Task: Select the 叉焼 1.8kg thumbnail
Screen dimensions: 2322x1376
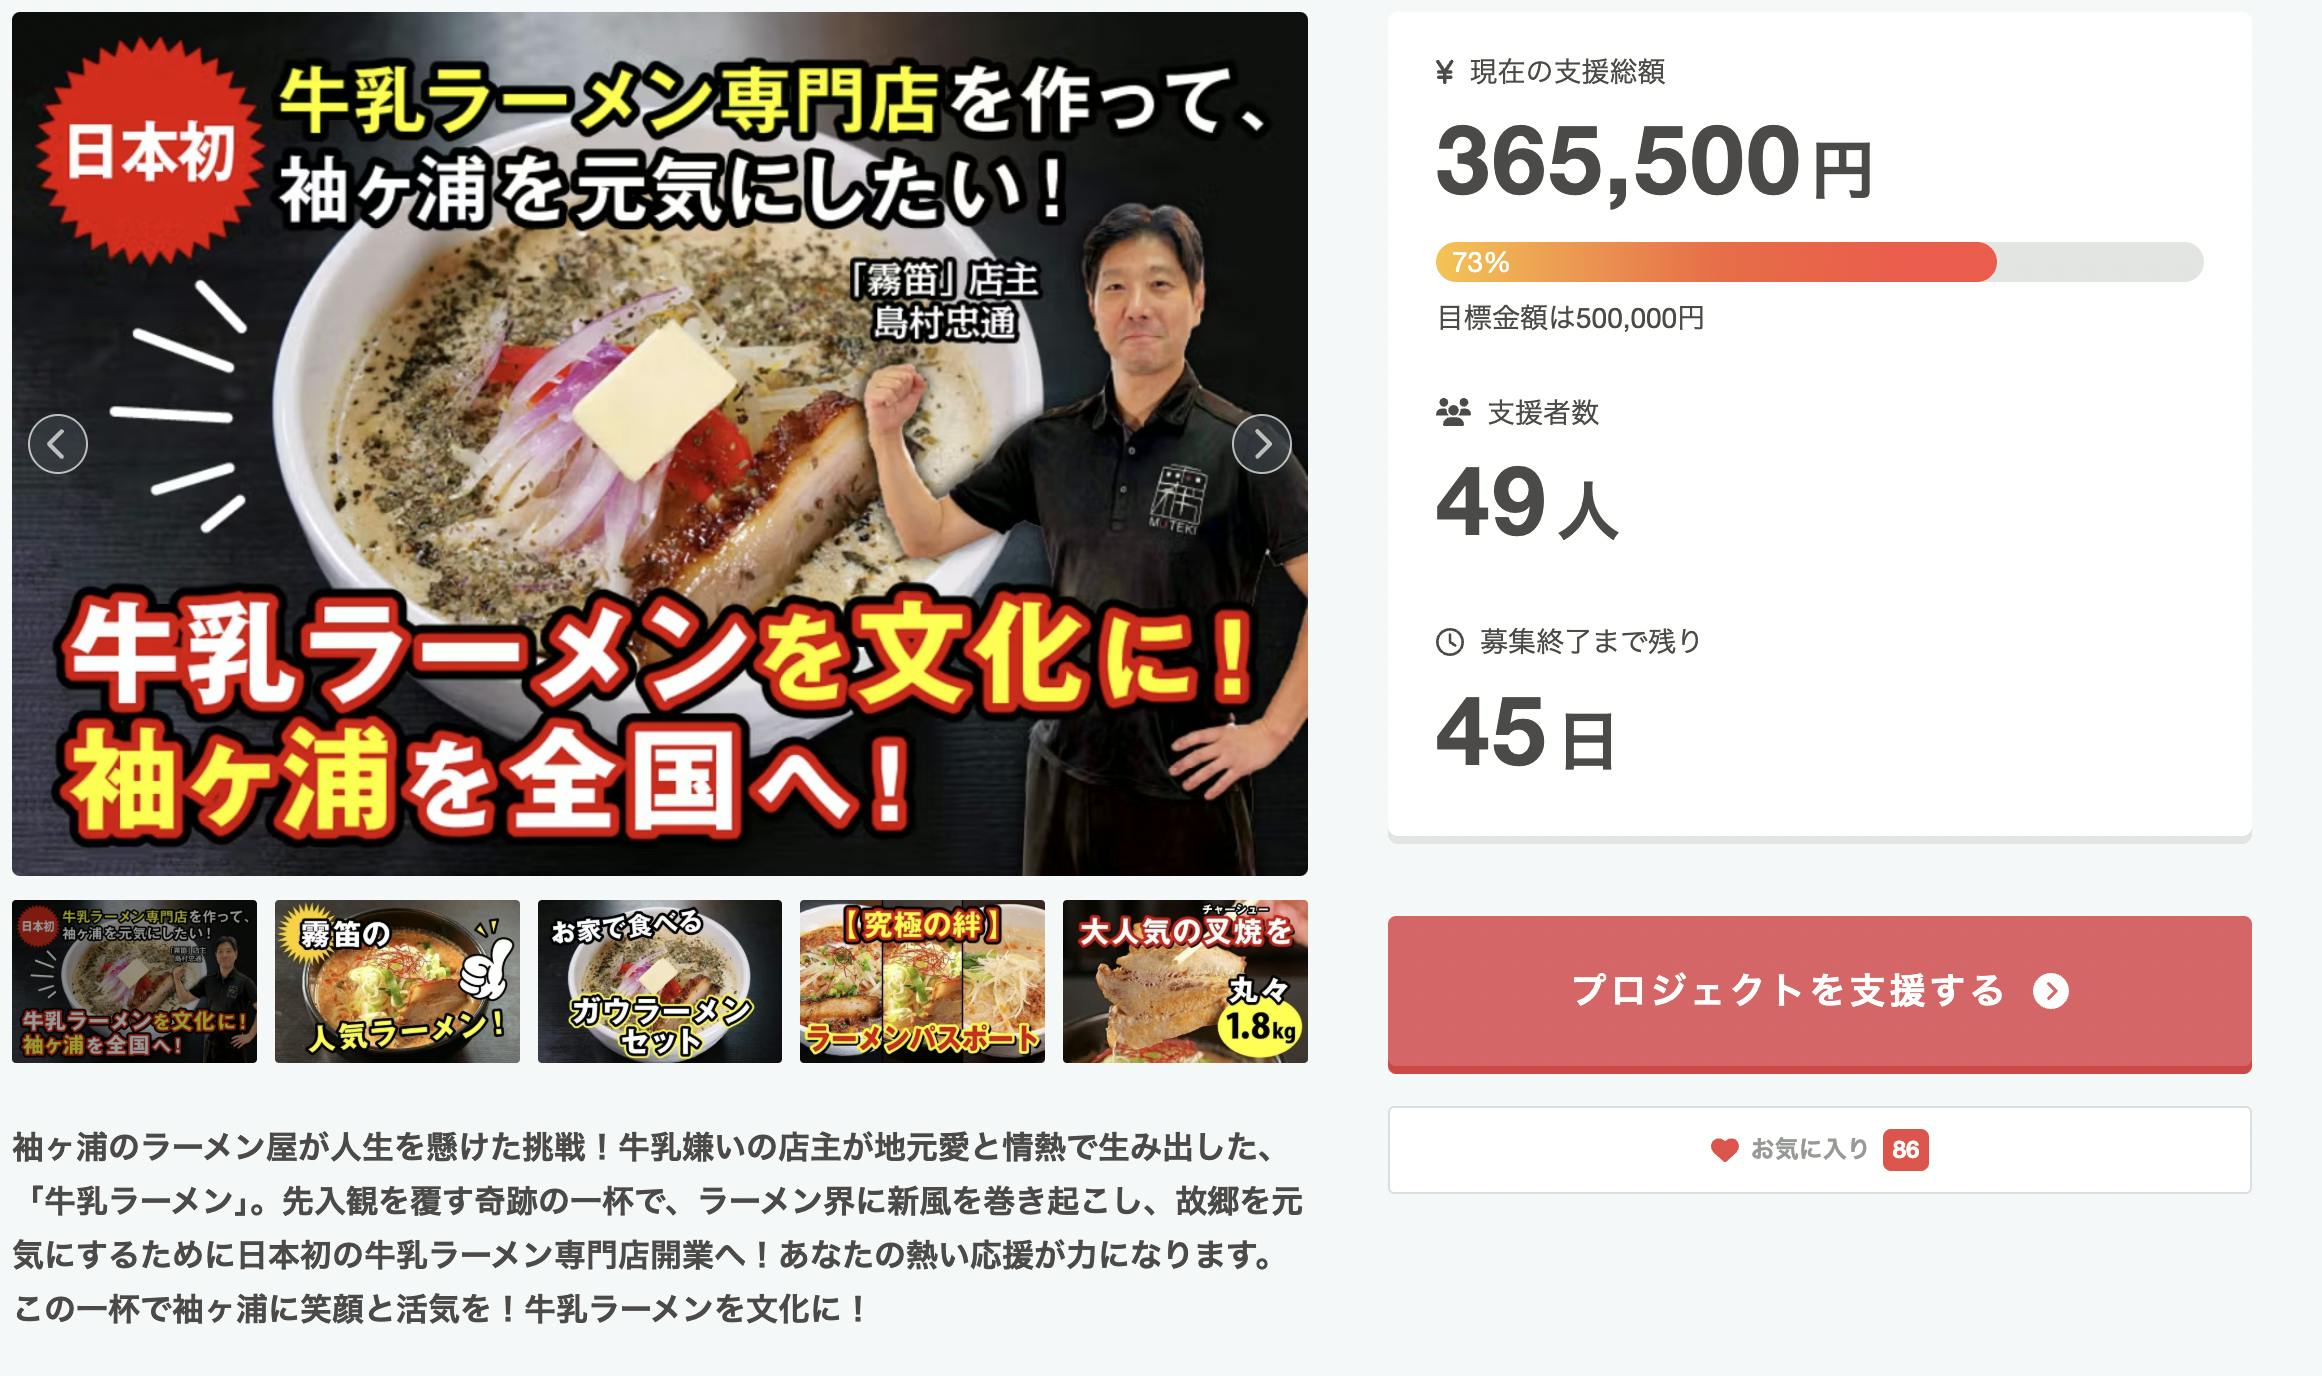Action: (x=1185, y=981)
